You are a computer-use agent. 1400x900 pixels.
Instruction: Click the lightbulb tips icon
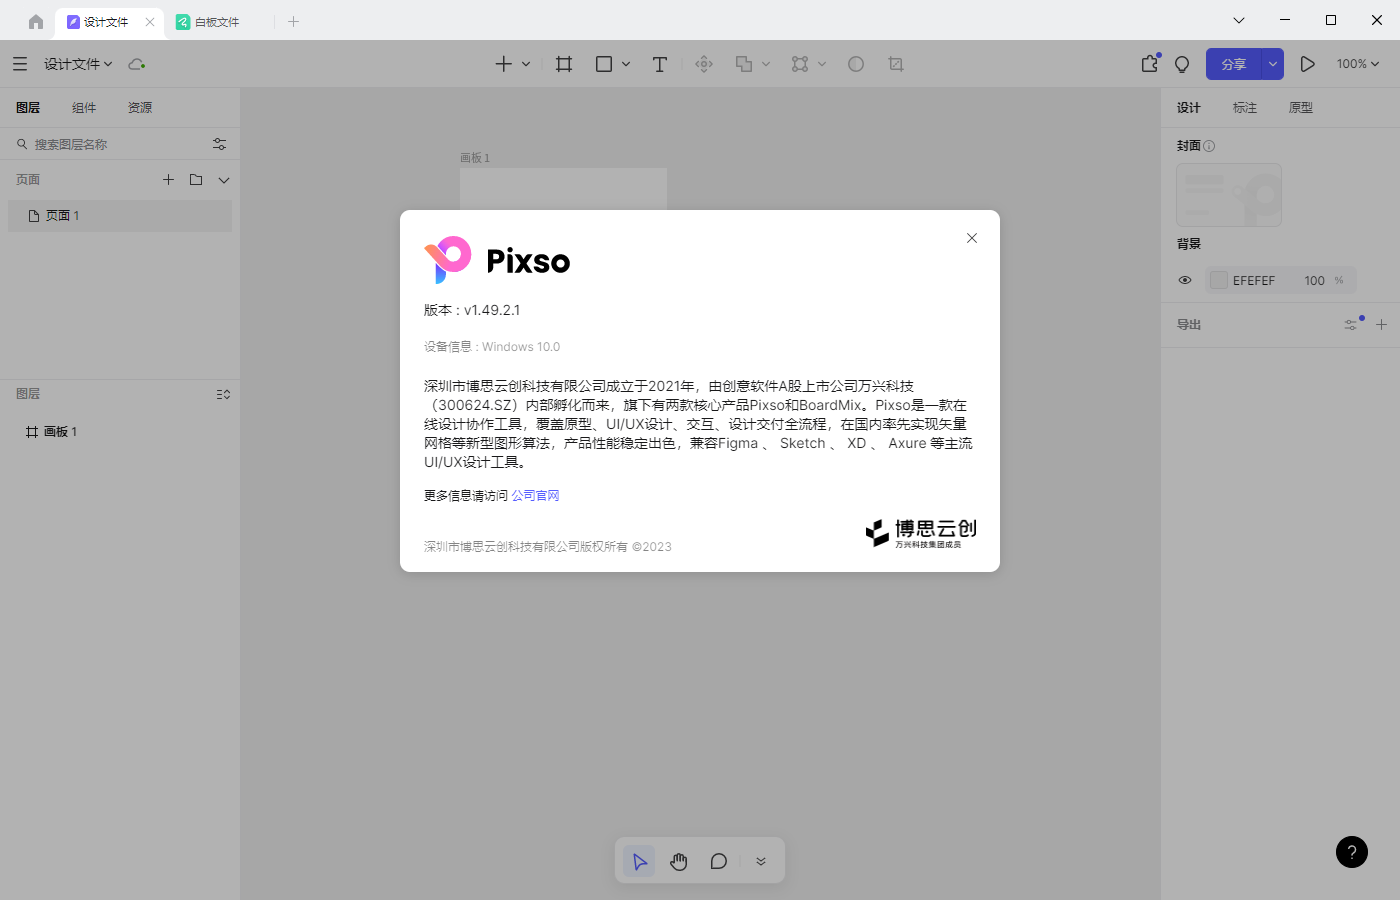(x=1182, y=64)
